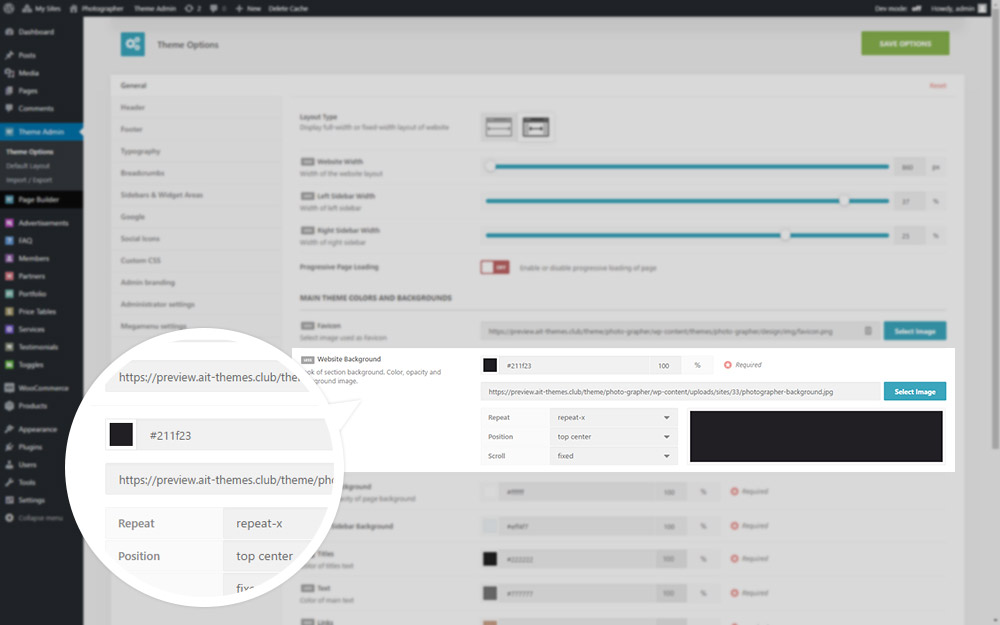
Task: Open the Position dropdown showing top center
Action: click(613, 437)
